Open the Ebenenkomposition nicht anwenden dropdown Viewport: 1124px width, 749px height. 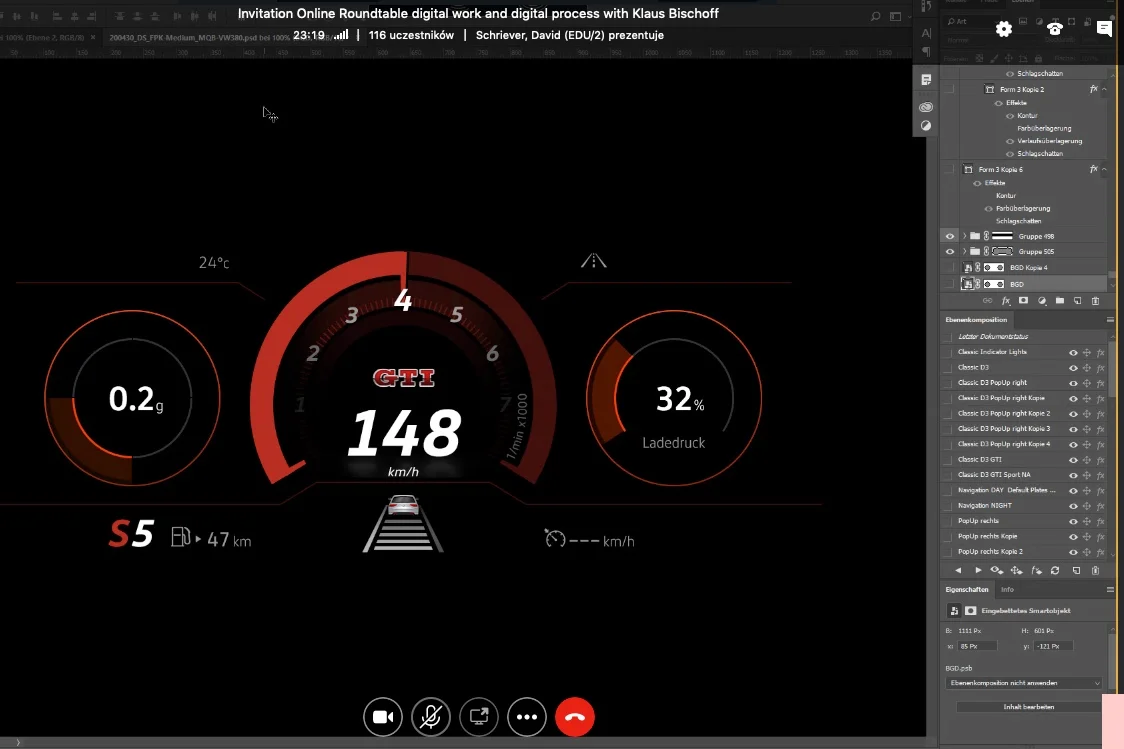1024,683
